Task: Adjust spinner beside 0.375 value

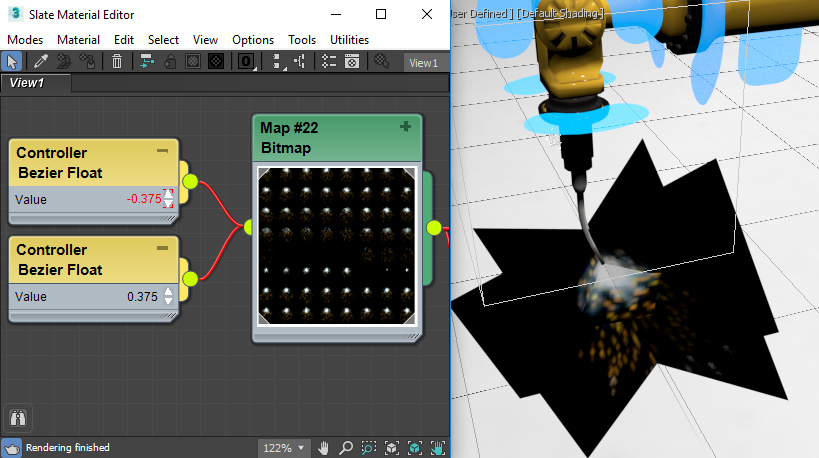Action: [168, 296]
